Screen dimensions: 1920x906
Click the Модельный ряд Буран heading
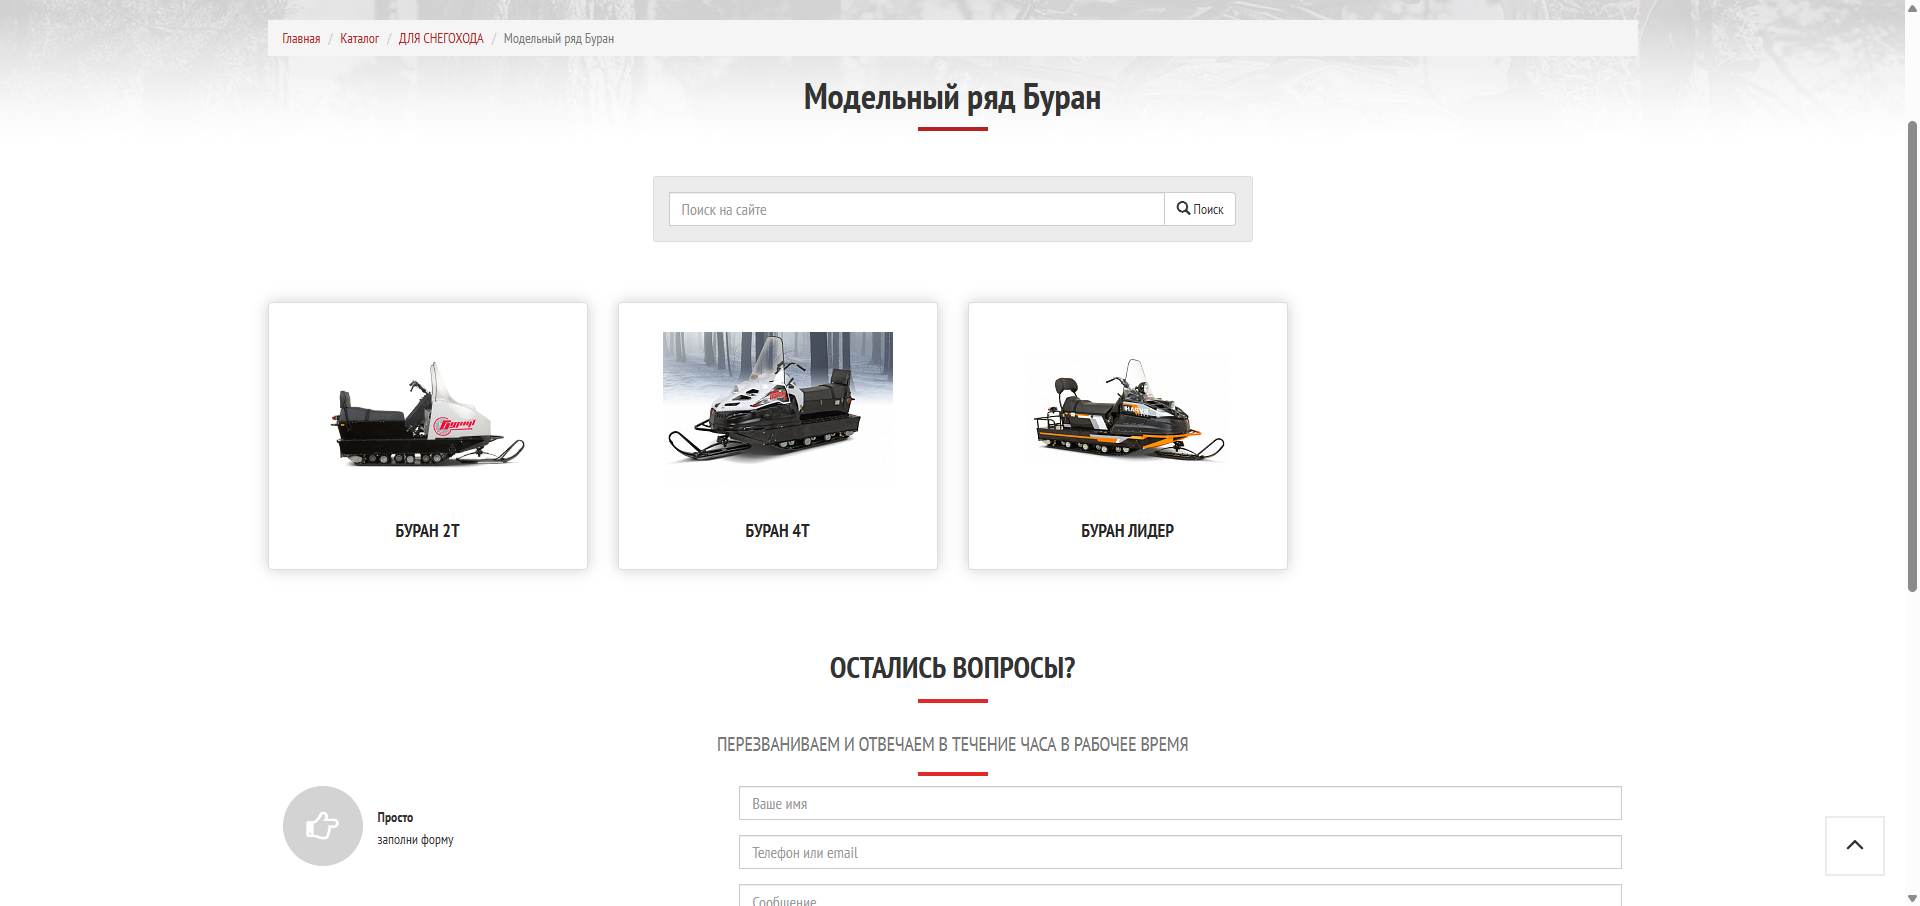click(952, 98)
